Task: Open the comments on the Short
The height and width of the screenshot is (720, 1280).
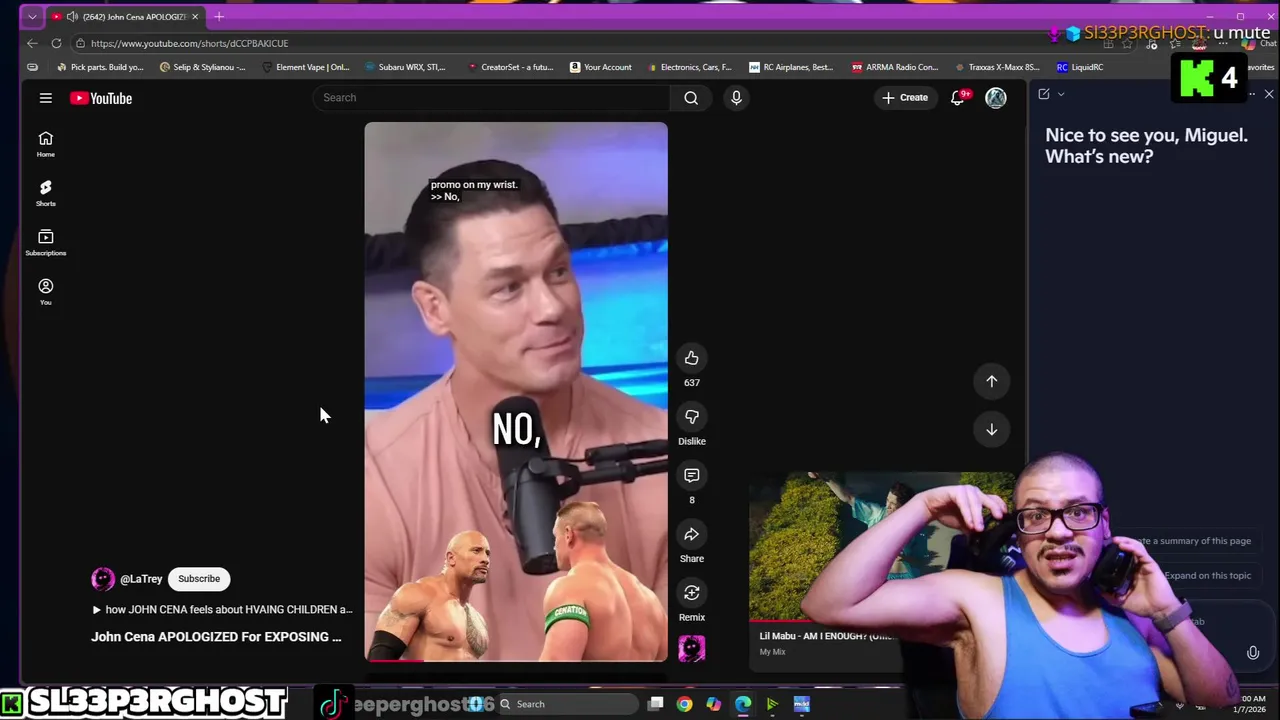Action: pos(692,475)
